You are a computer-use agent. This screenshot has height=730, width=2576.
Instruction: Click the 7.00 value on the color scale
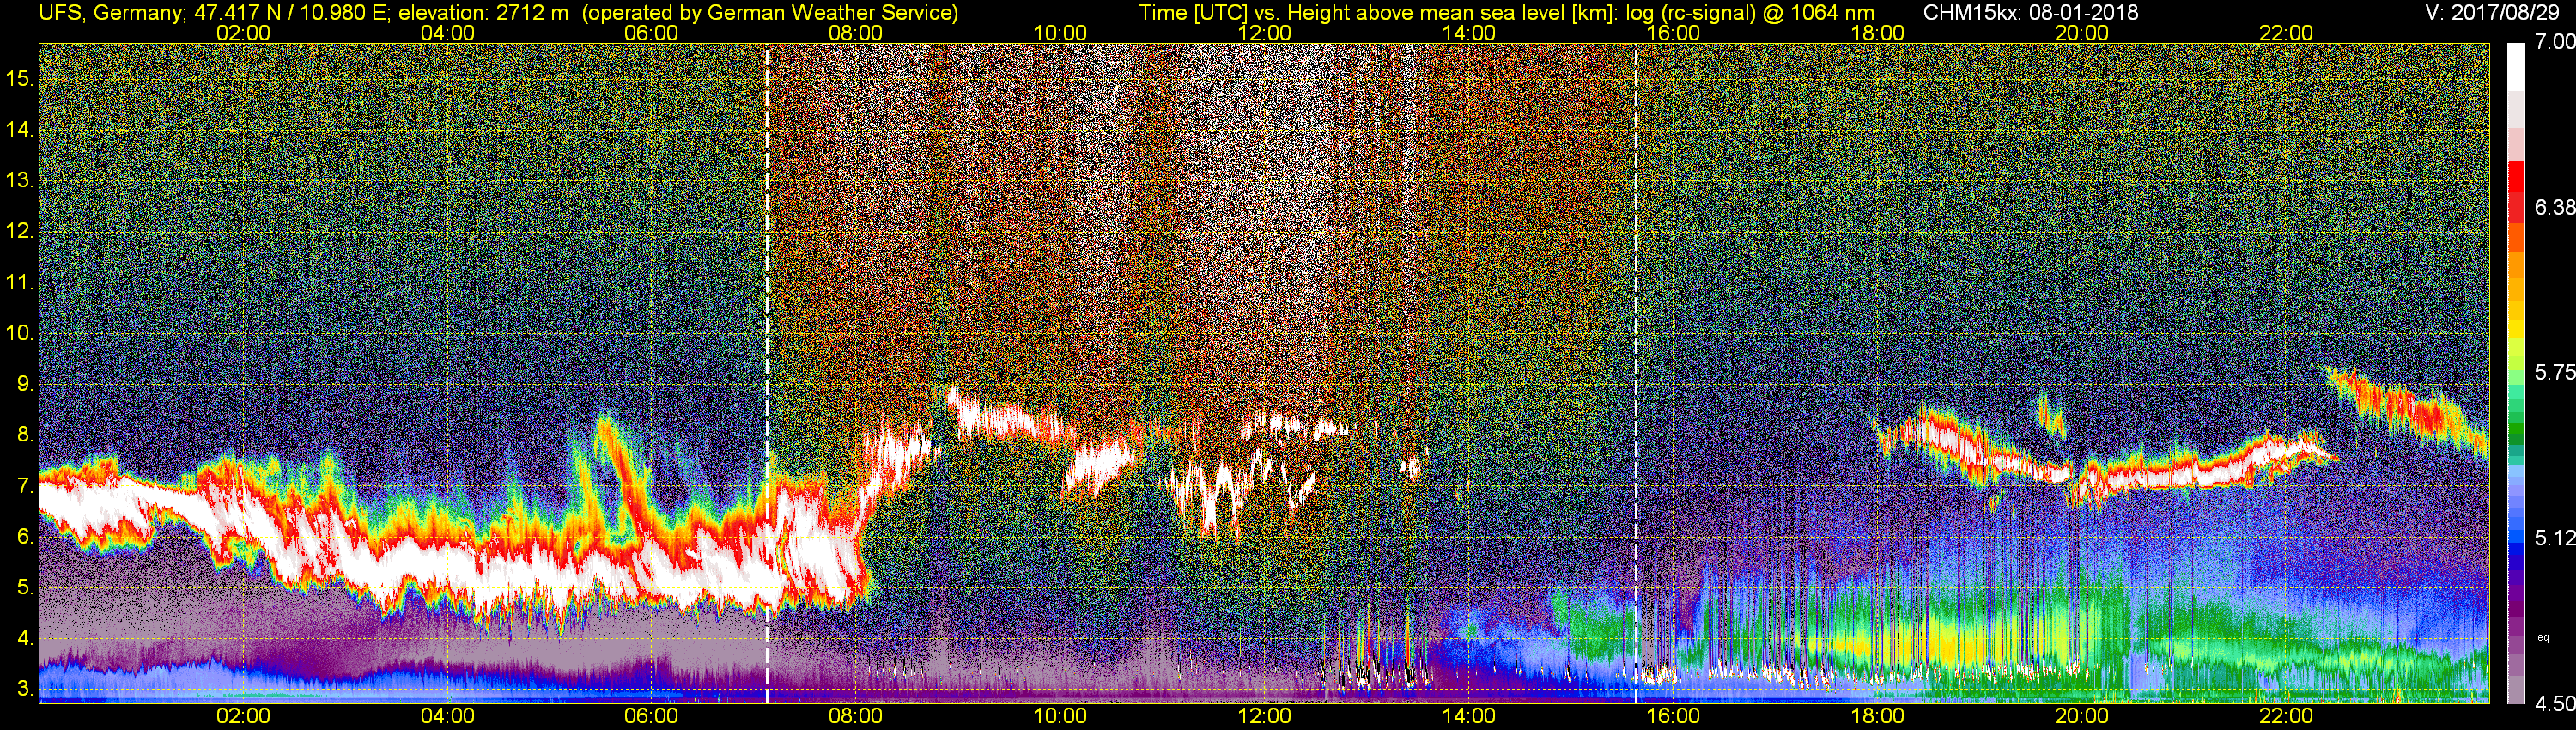[x=2554, y=42]
